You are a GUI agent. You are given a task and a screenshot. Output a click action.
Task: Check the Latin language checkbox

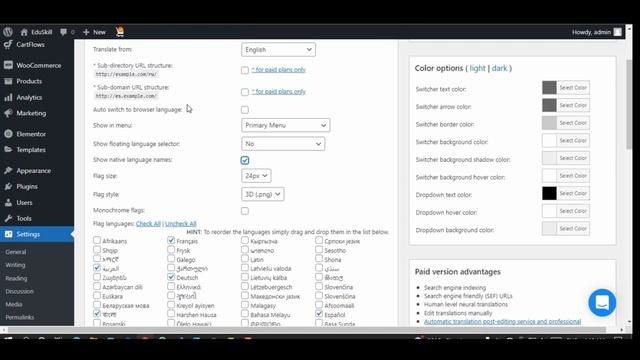point(245,258)
